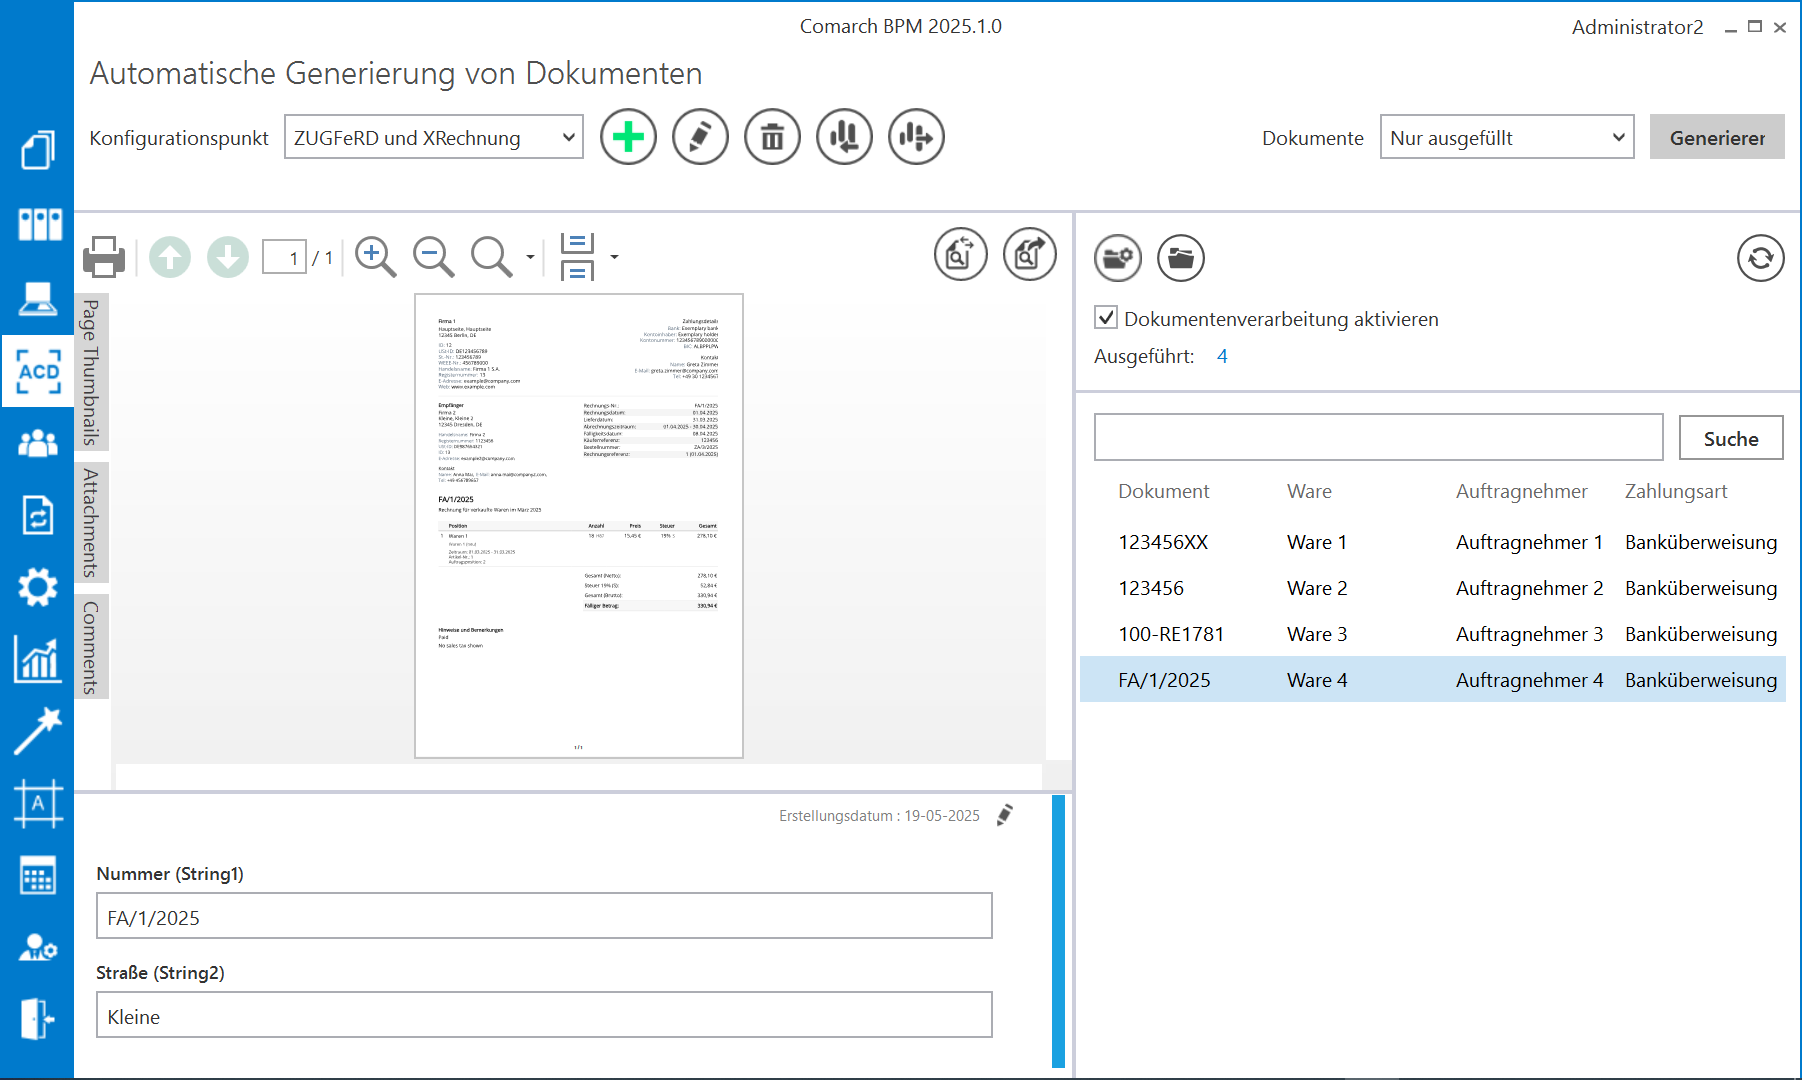Image resolution: width=1802 pixels, height=1080 pixels.
Task: Click the trash delete configuration icon
Action: 772,137
